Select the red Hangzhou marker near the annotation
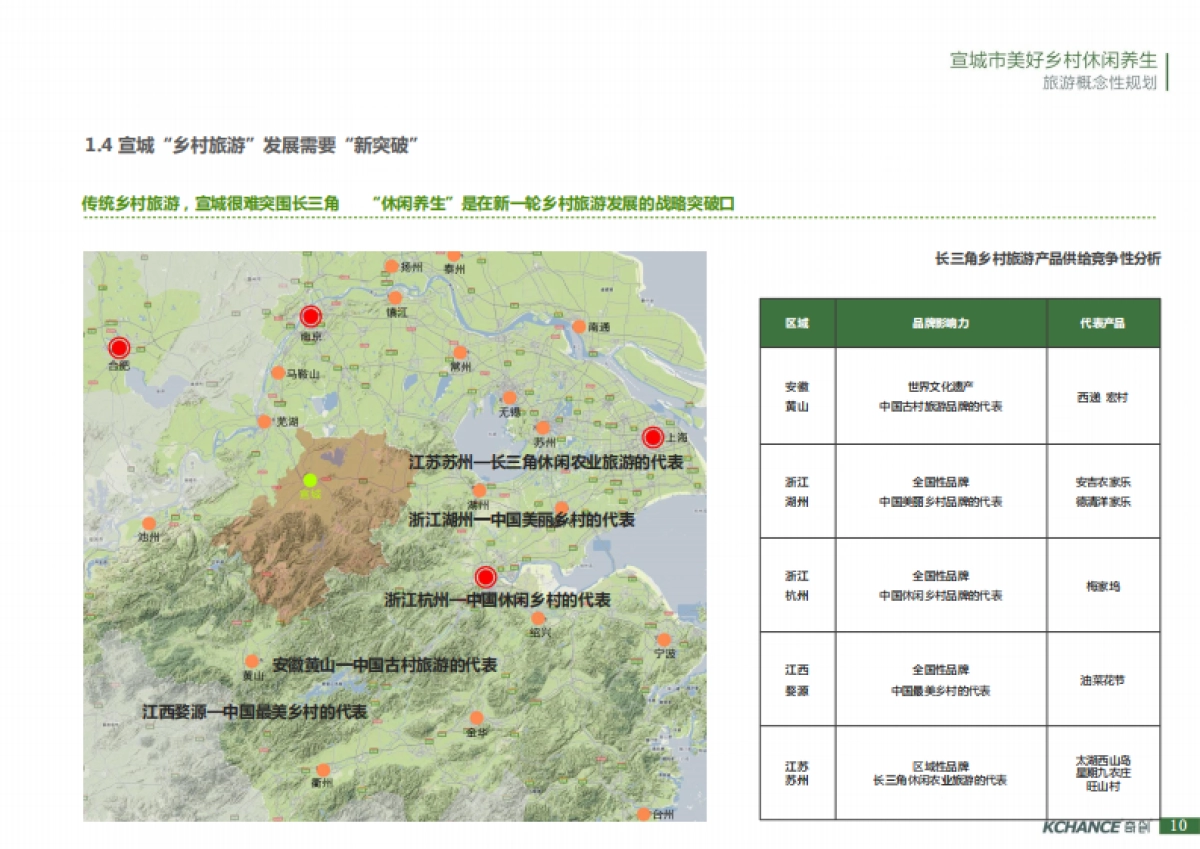Screen dimensions: 1200x849 485,577
